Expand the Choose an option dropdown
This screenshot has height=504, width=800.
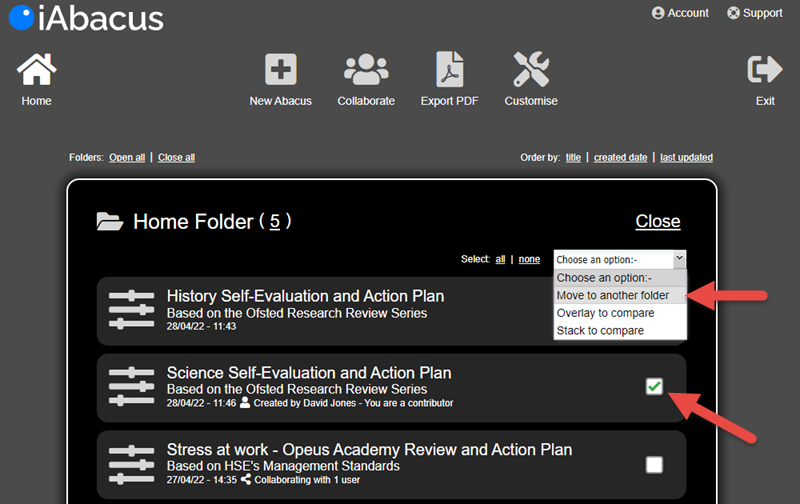pos(620,260)
